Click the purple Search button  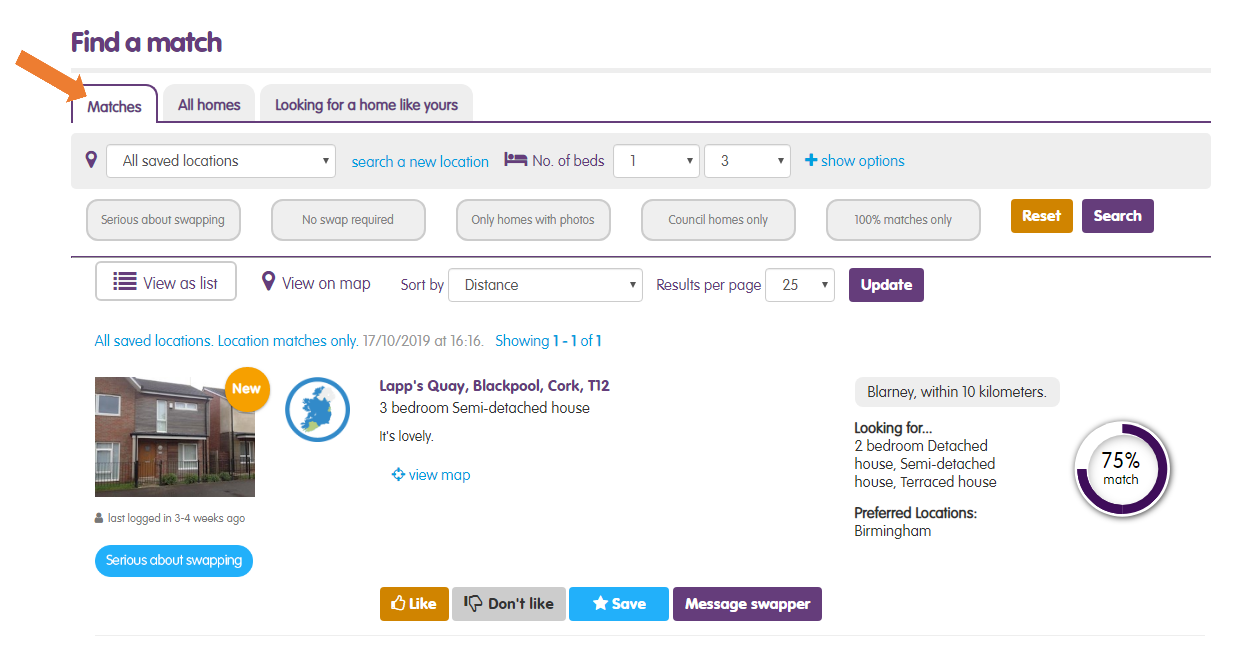1117,216
